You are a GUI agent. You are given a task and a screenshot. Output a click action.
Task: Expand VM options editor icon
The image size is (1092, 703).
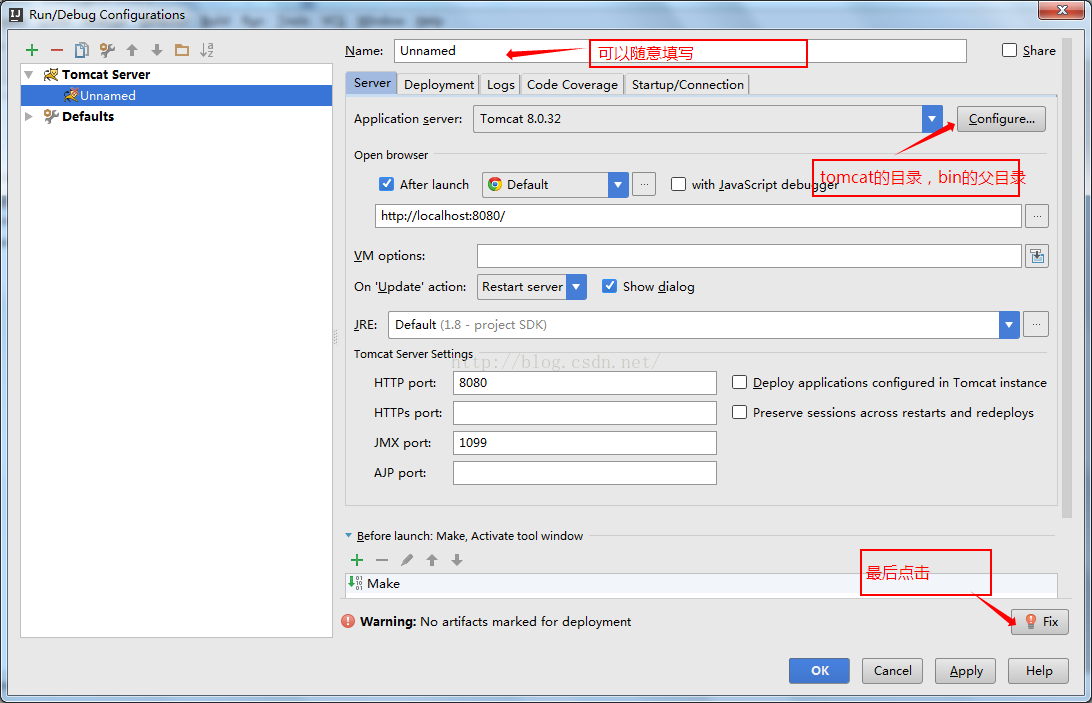[x=1037, y=256]
